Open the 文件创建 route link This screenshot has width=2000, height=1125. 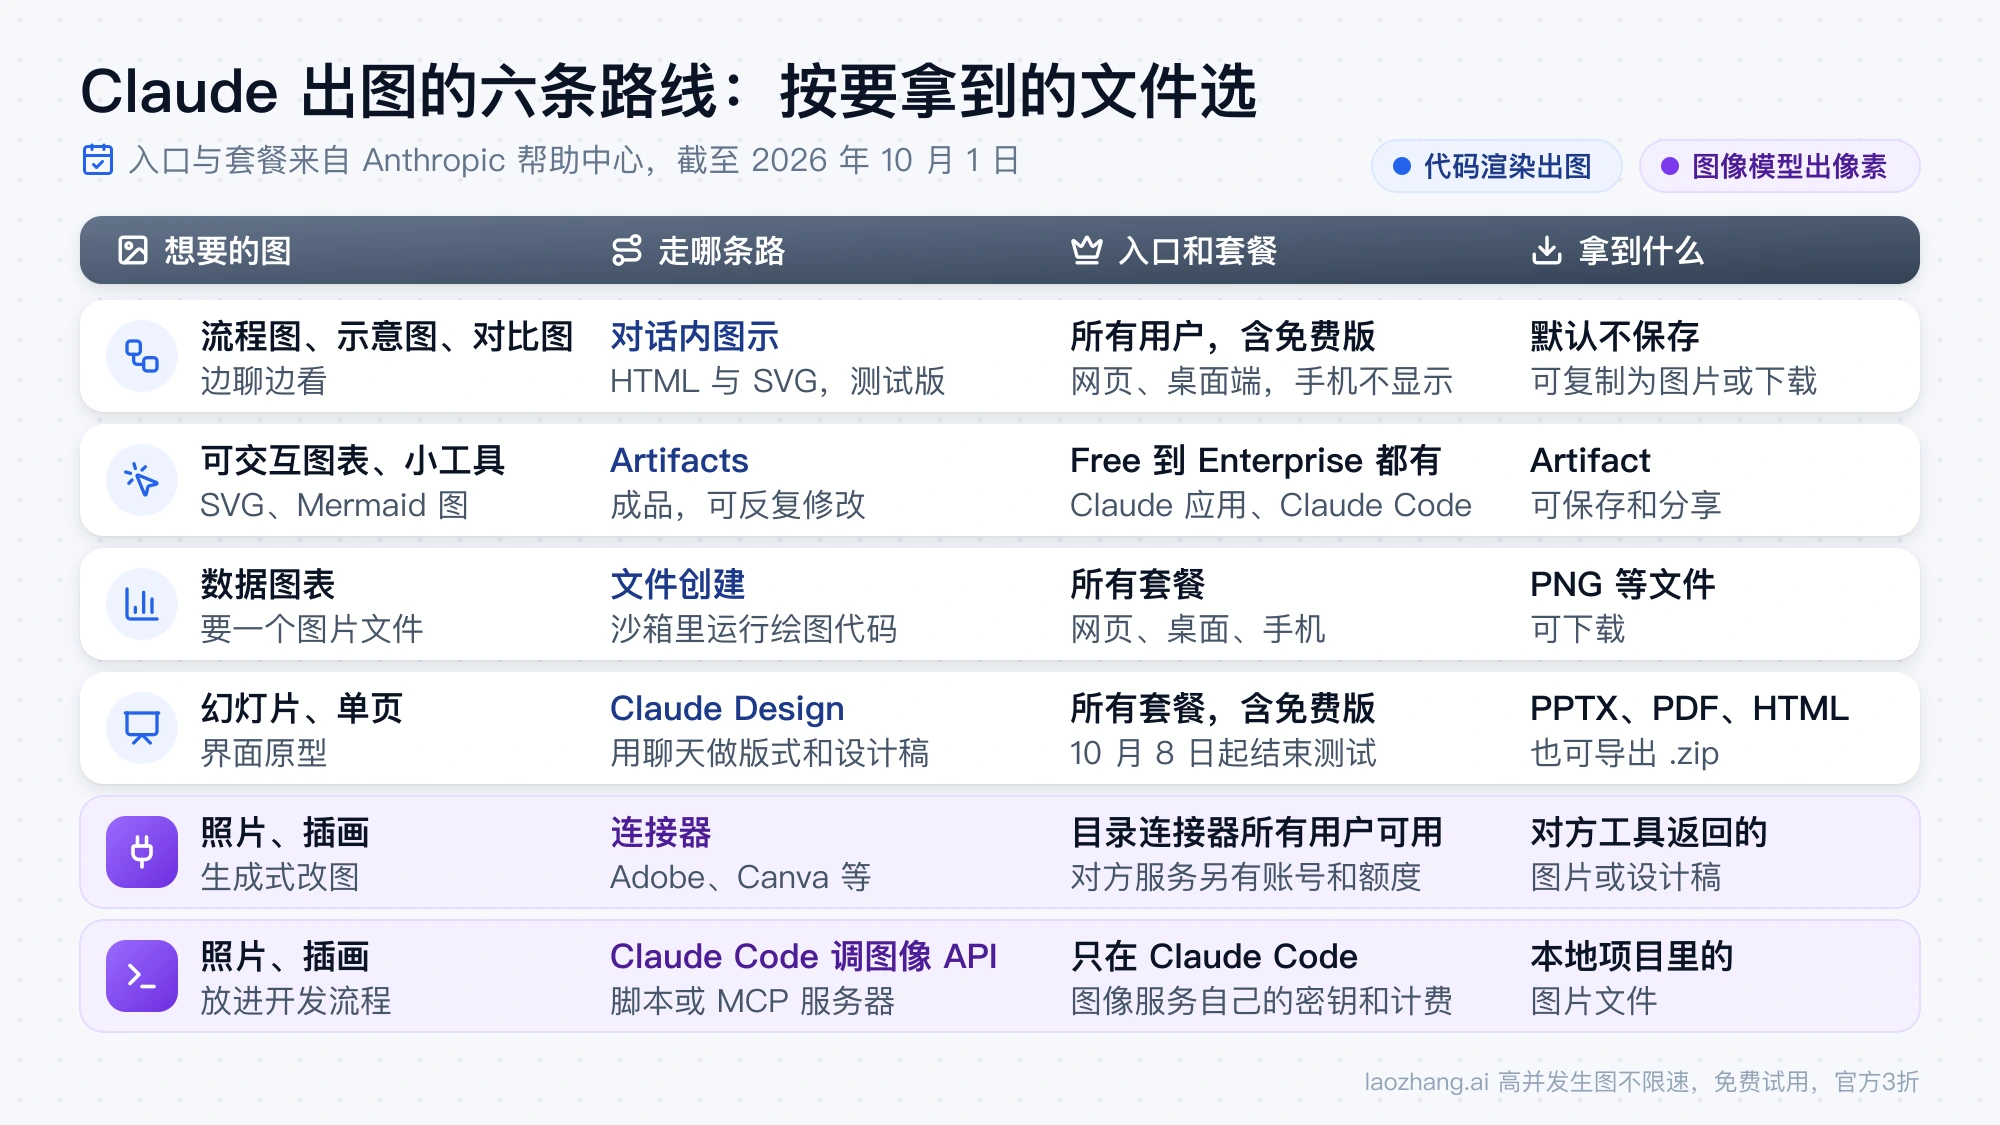pos(678,585)
